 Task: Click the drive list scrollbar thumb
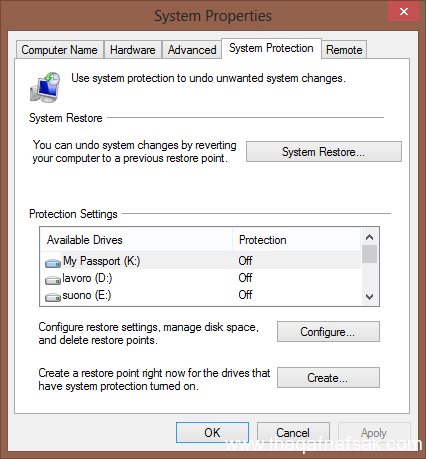click(x=369, y=254)
